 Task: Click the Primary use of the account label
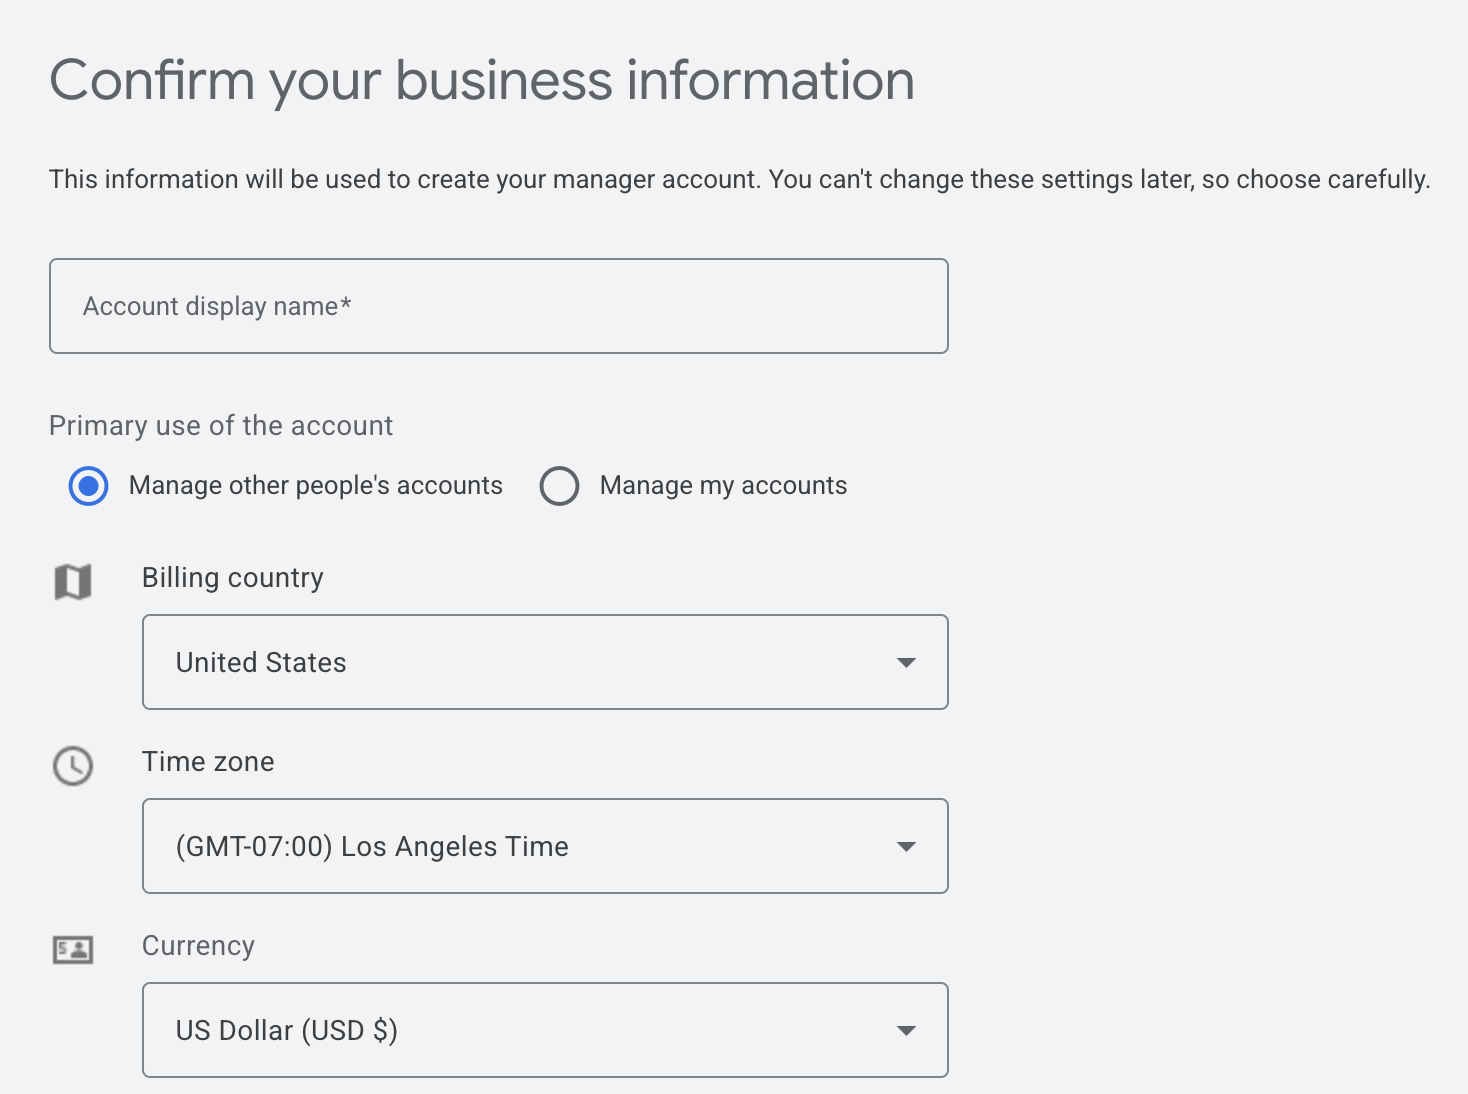coord(221,425)
